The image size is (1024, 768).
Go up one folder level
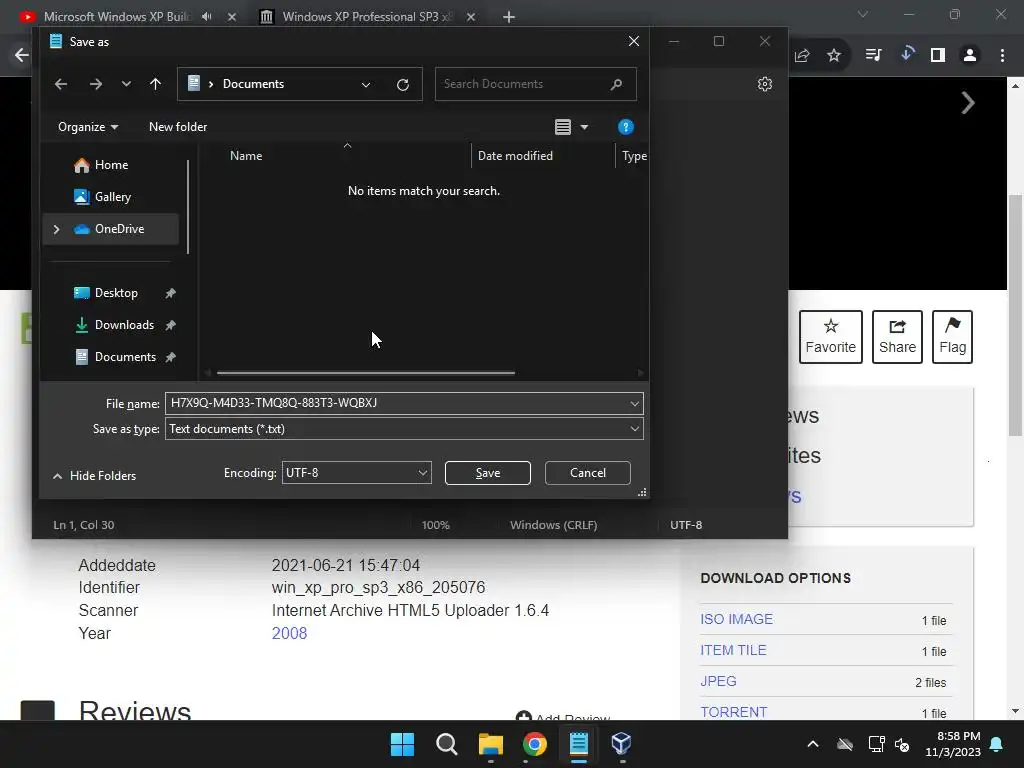click(155, 84)
